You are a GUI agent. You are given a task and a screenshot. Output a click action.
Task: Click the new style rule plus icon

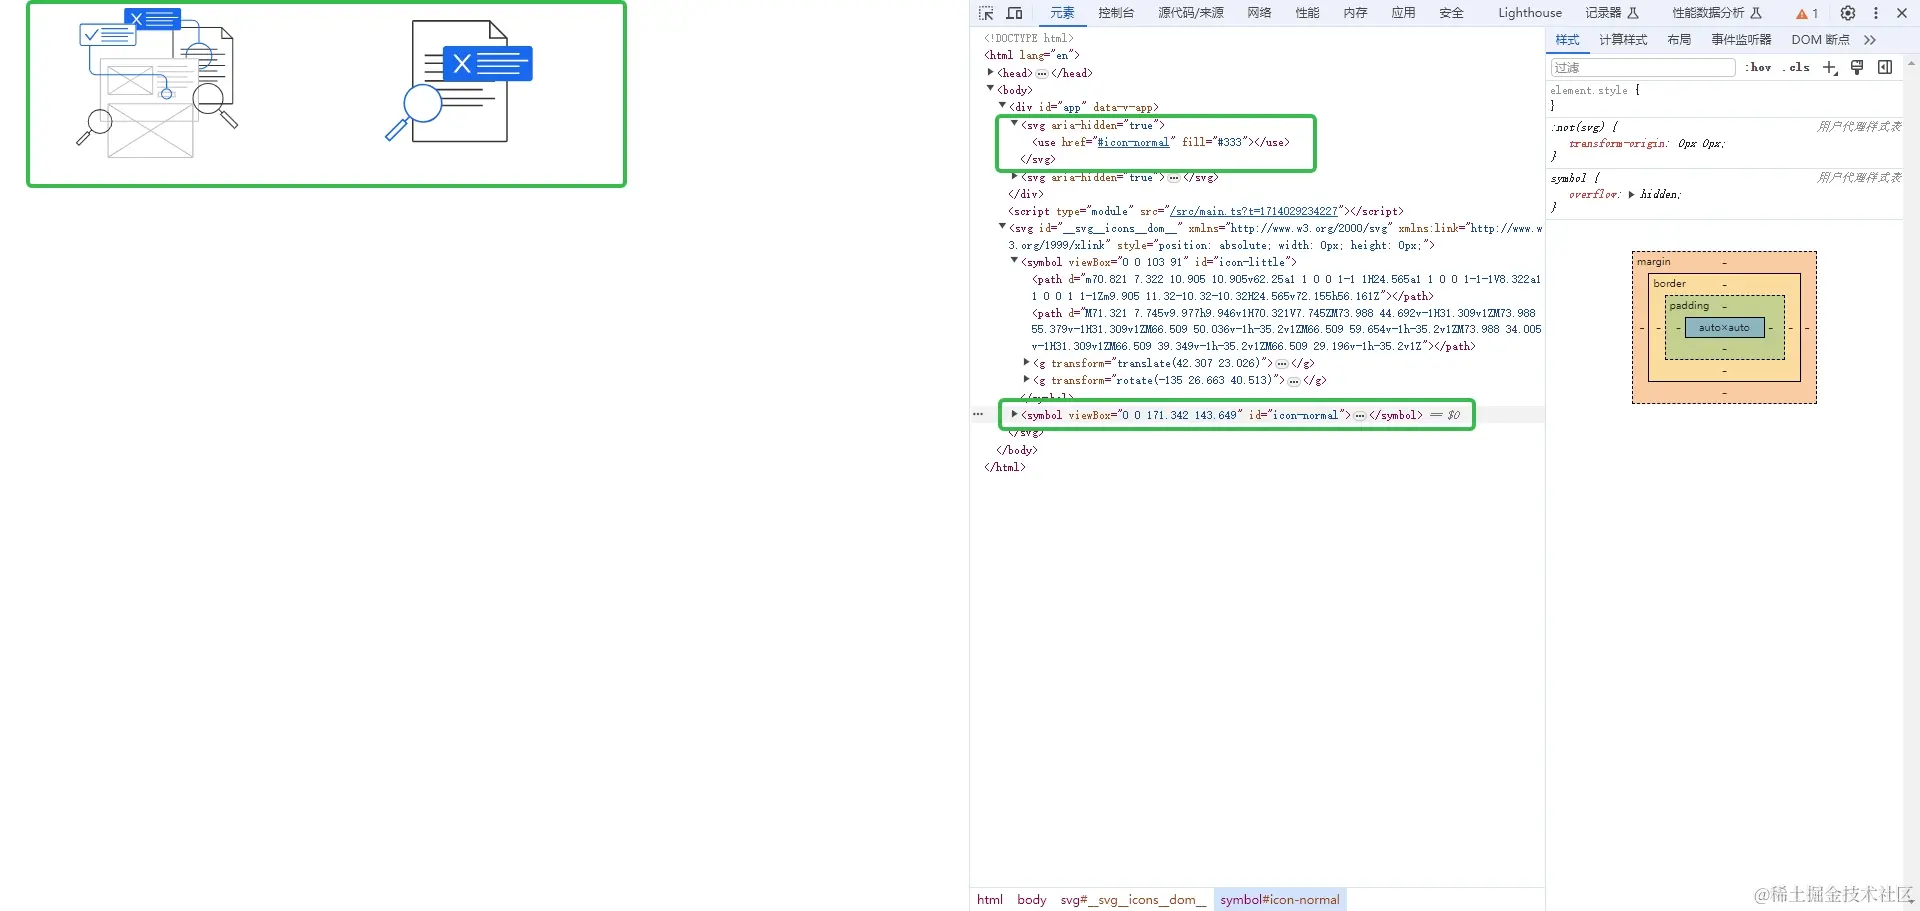coord(1830,67)
